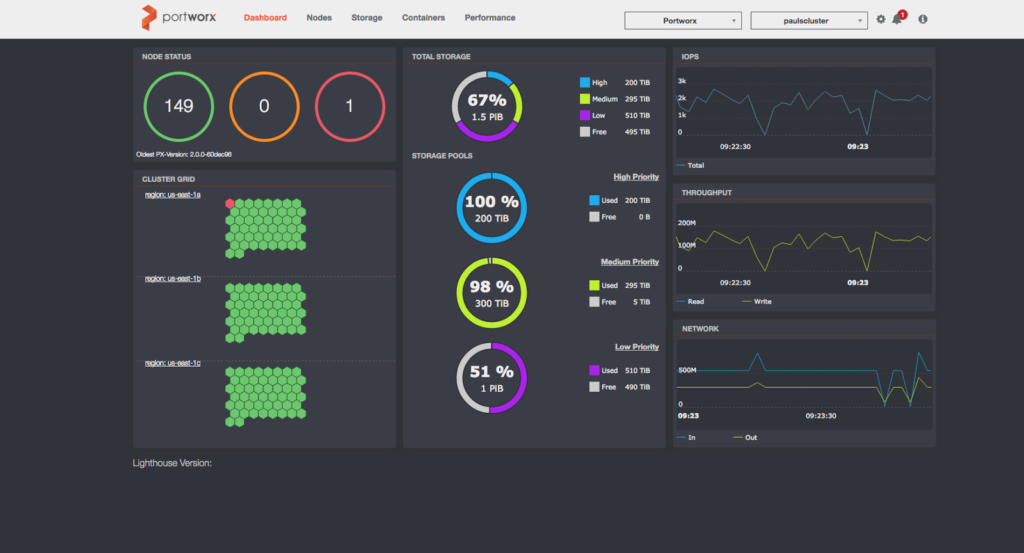Image resolution: width=1024 pixels, height=553 pixels.
Task: Go to the Containers tab
Action: click(x=423, y=18)
